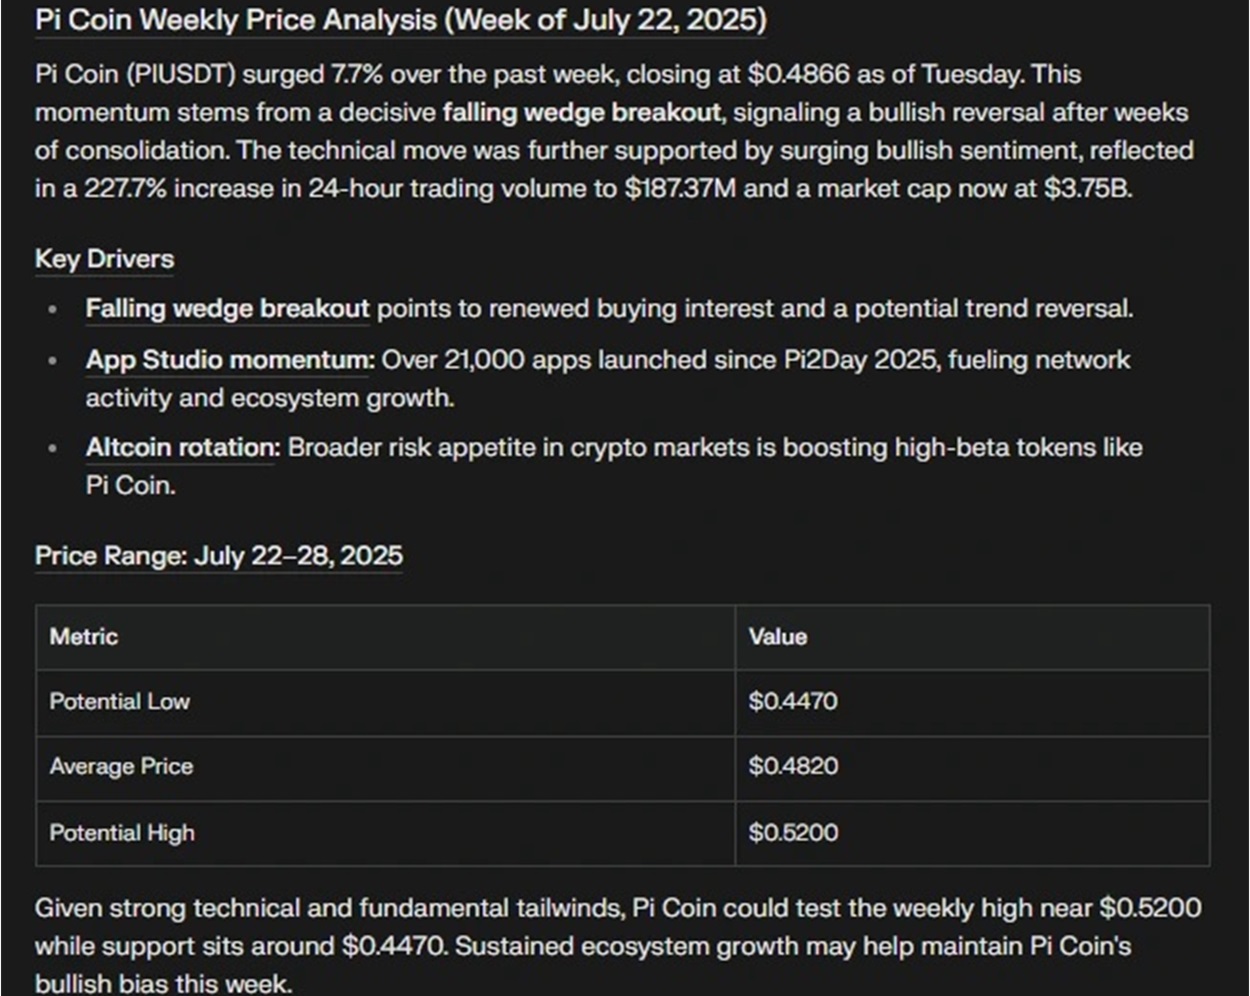Click the bold 'falling wedge breakout' text in paragraph
The height and width of the screenshot is (996, 1250).
581,112
